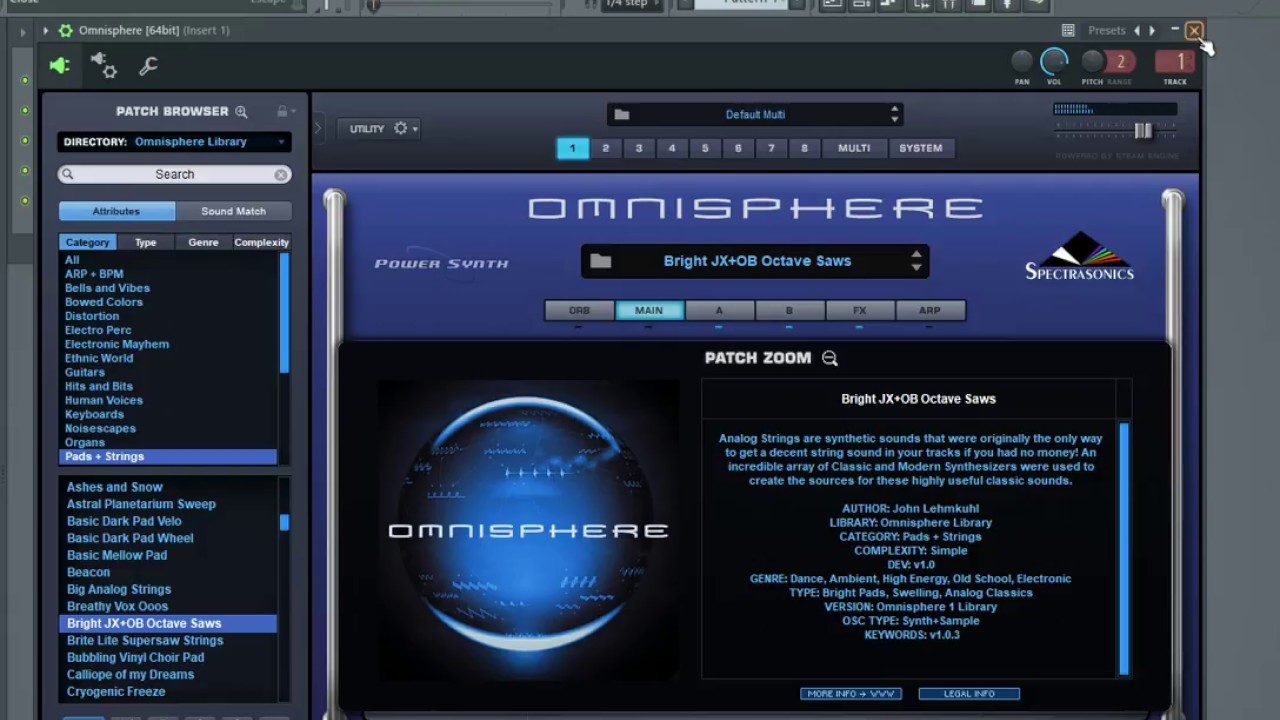The width and height of the screenshot is (1280, 720).
Task: Switch to the MAIN tab
Action: (649, 311)
